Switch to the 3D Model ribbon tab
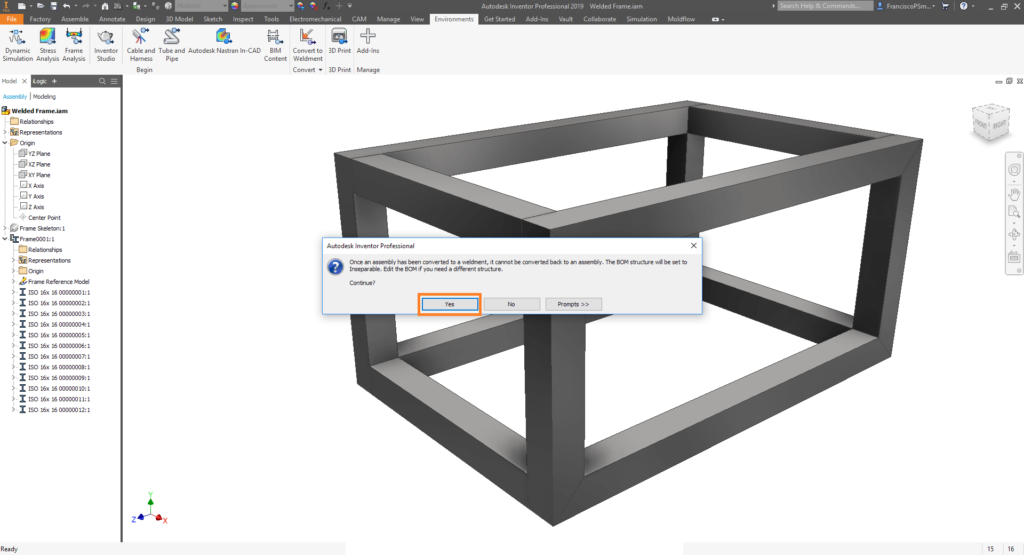 tap(179, 19)
